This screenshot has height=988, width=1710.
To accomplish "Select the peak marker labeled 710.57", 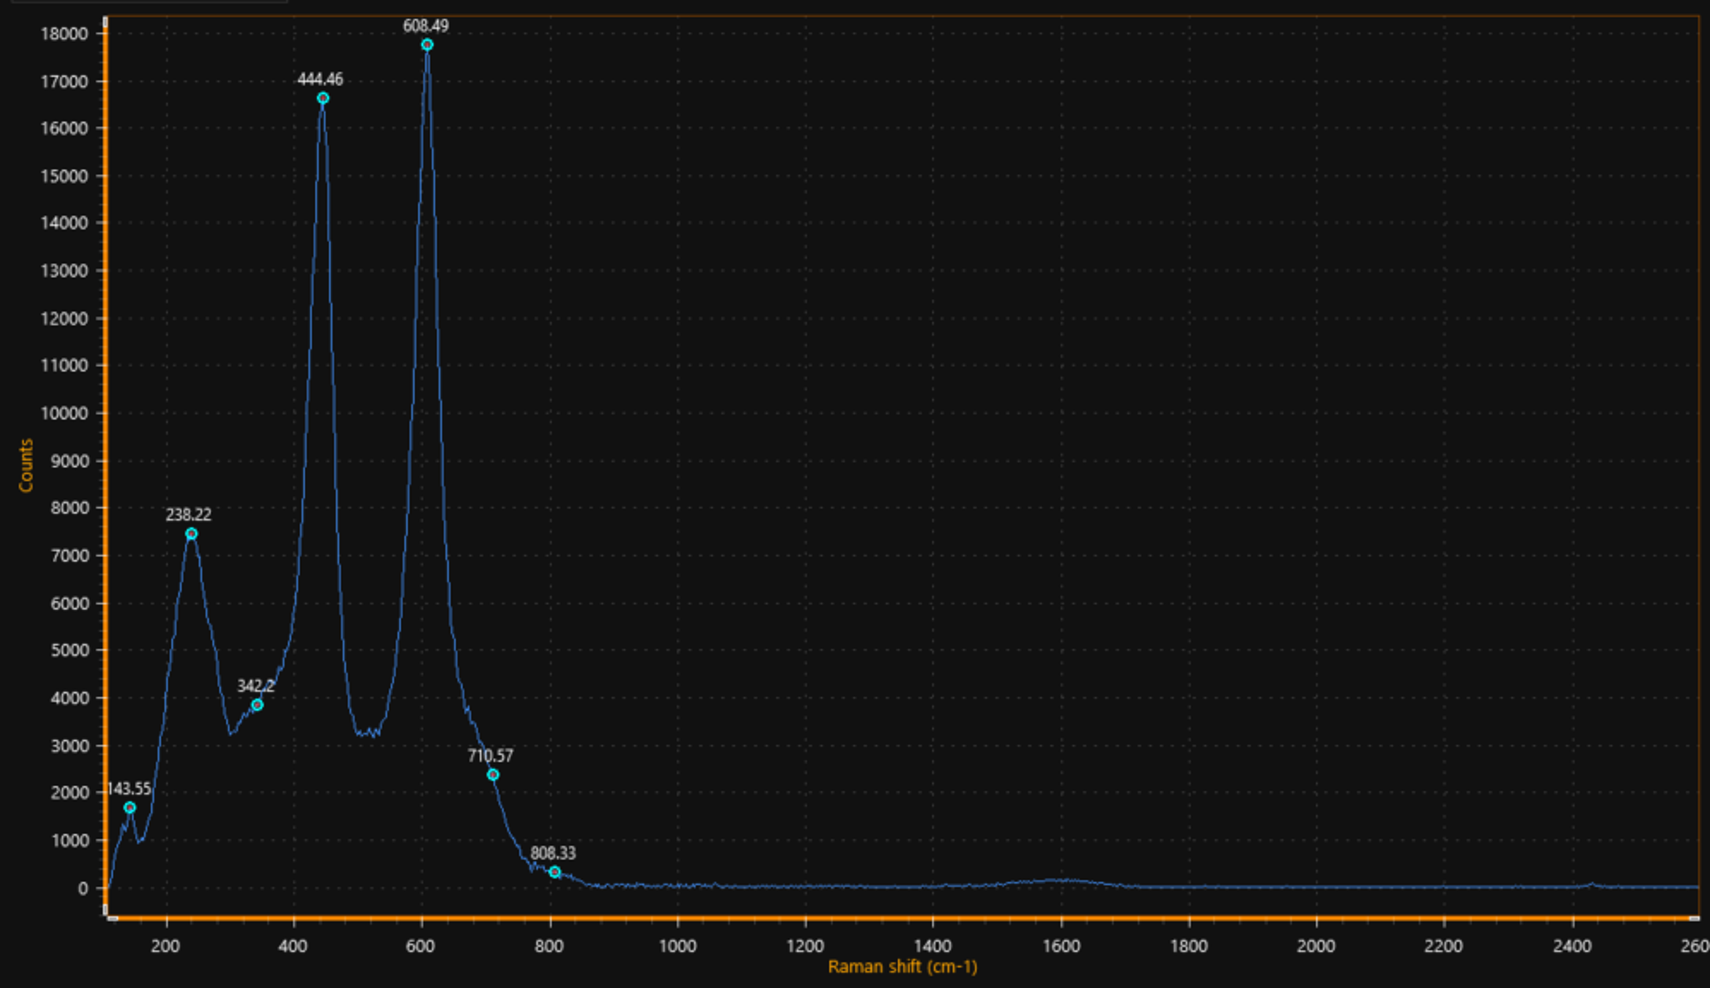I will pyautogui.click(x=493, y=775).
